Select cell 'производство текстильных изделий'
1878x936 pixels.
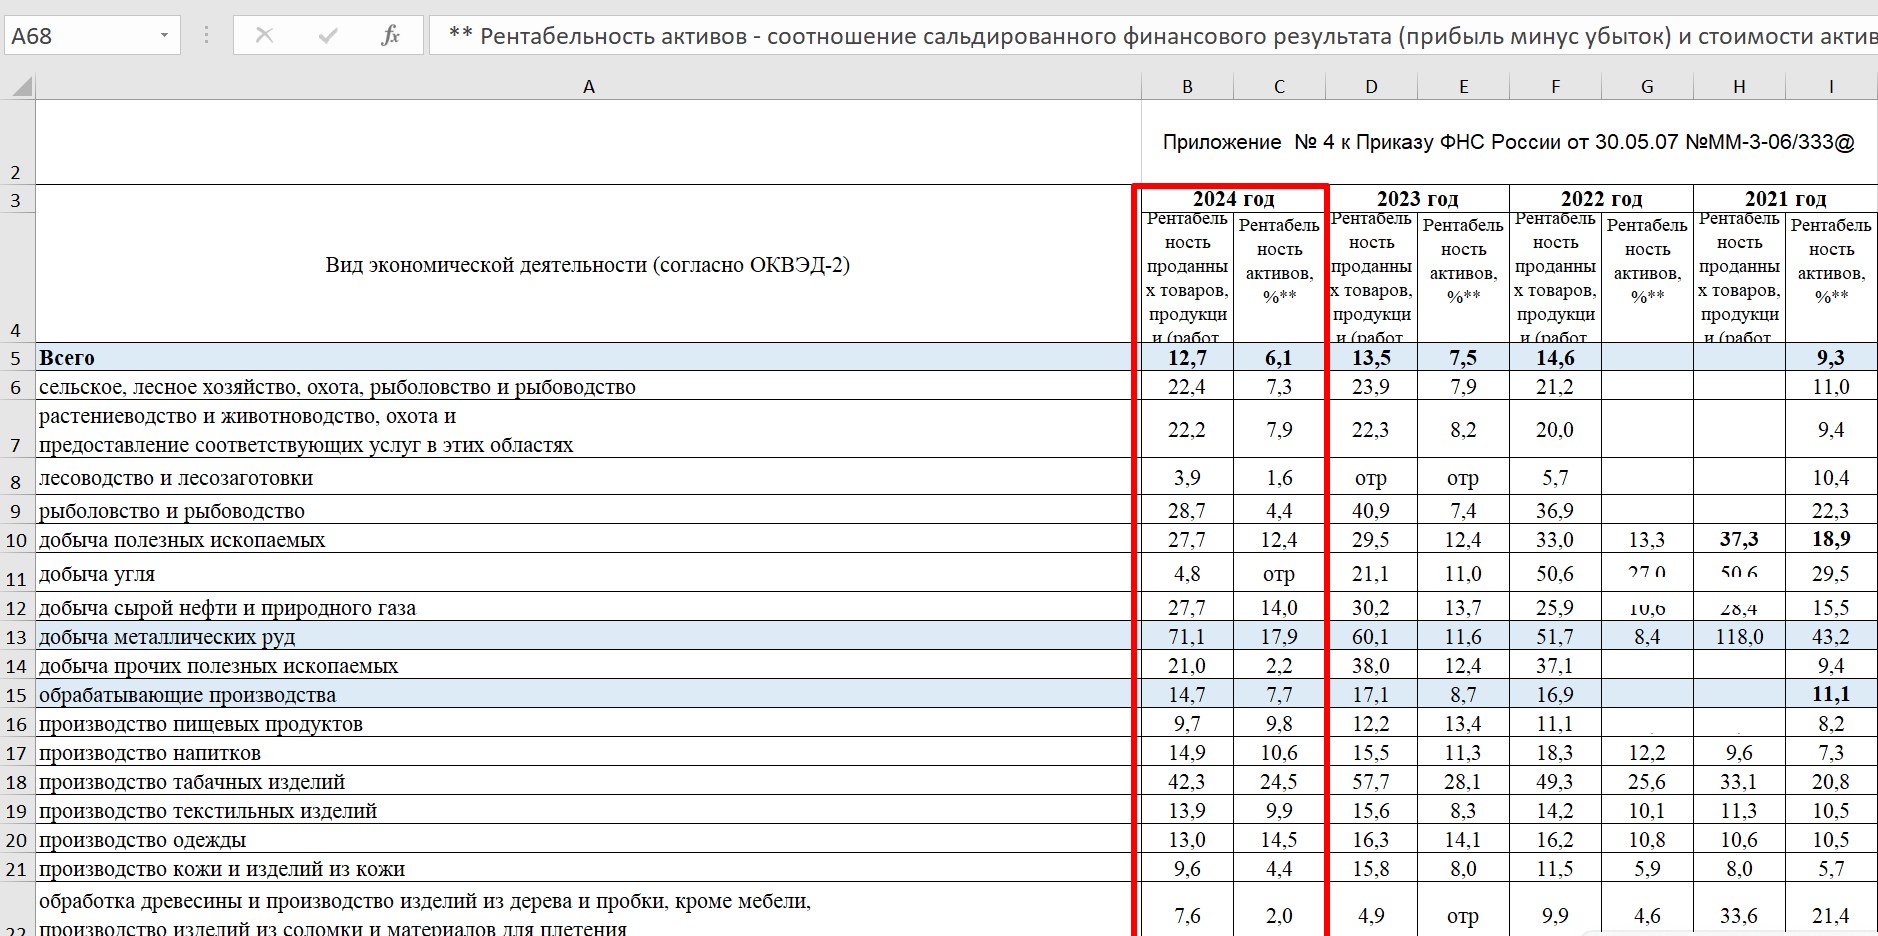click(588, 811)
